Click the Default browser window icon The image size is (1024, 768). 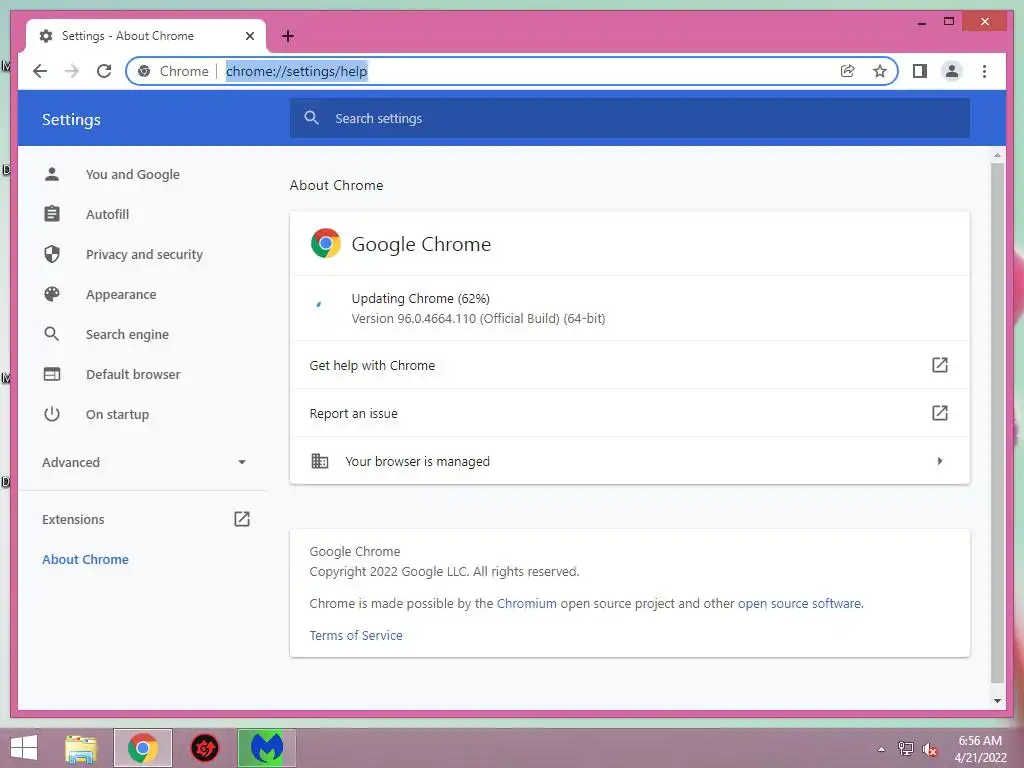click(52, 374)
